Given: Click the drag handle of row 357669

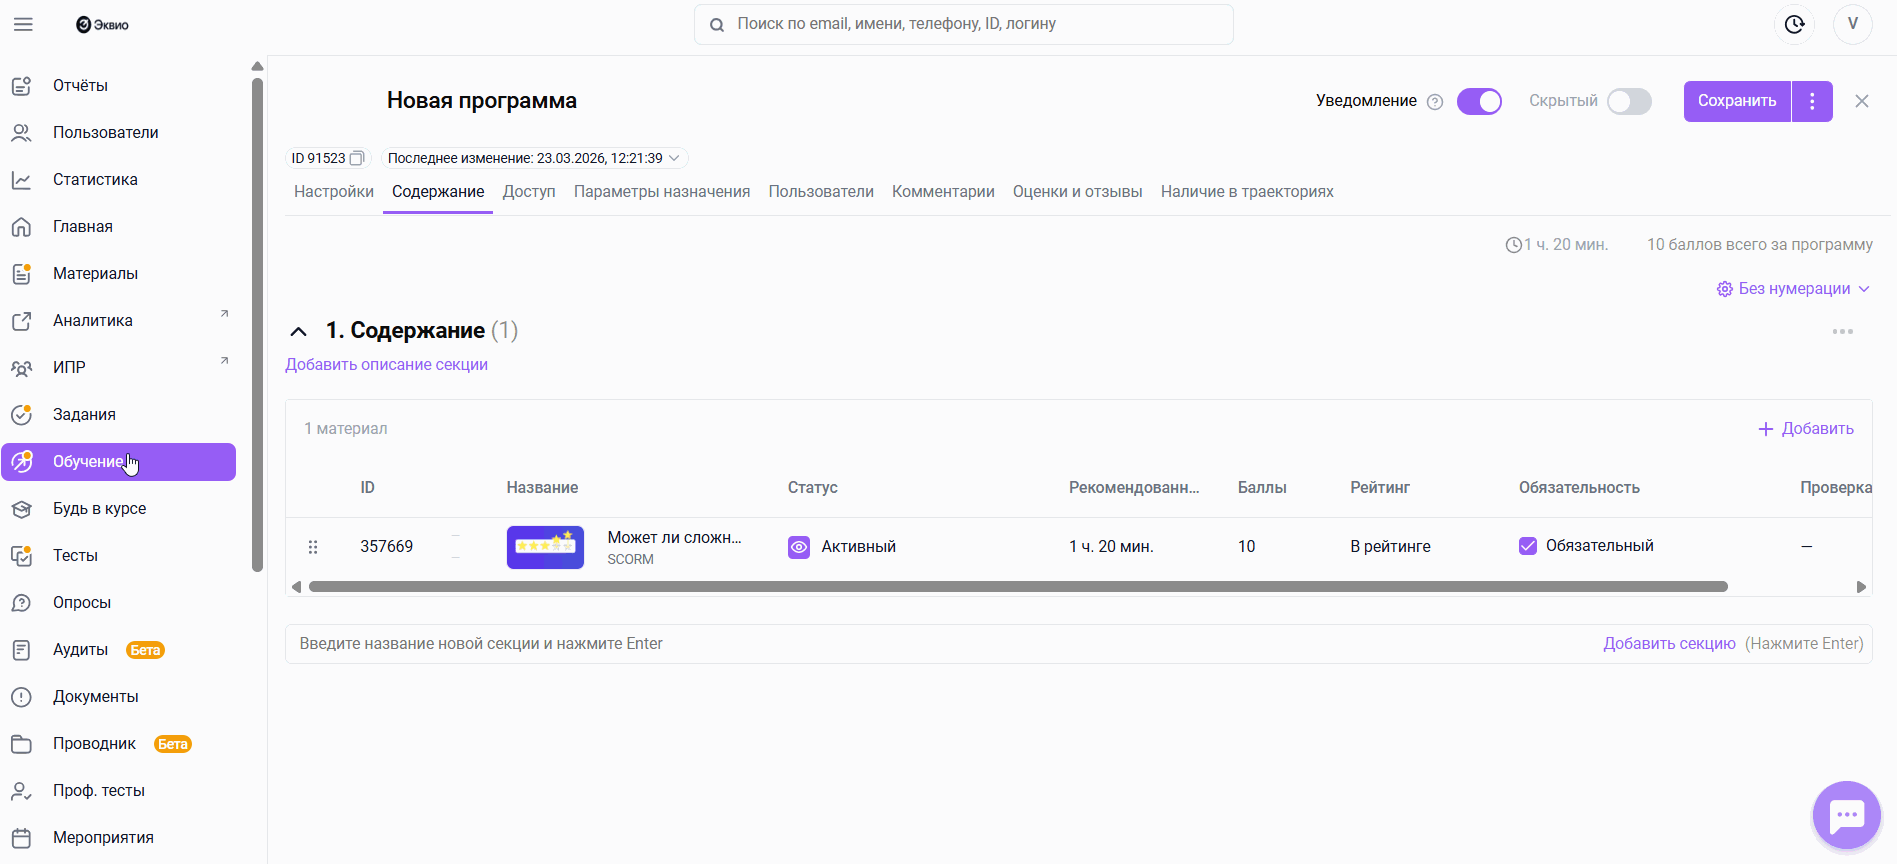Looking at the screenshot, I should click(x=313, y=547).
